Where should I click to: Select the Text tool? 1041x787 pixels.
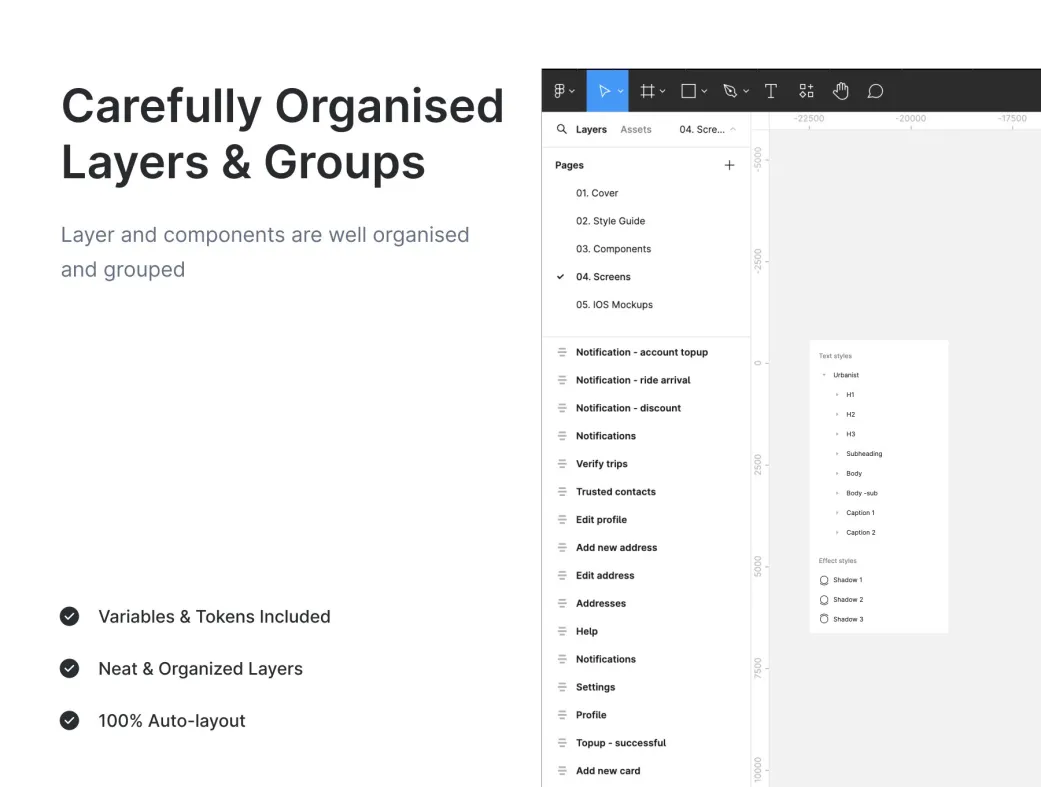[771, 91]
